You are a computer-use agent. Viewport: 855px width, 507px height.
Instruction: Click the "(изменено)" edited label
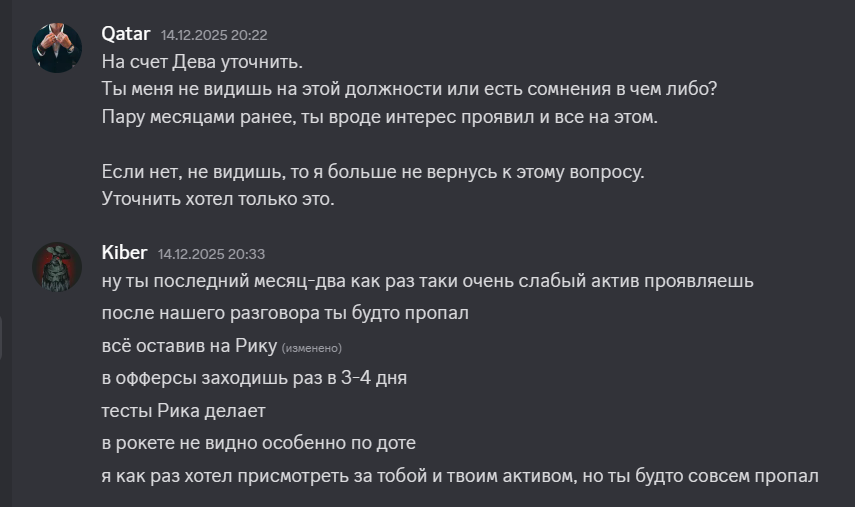tap(312, 348)
